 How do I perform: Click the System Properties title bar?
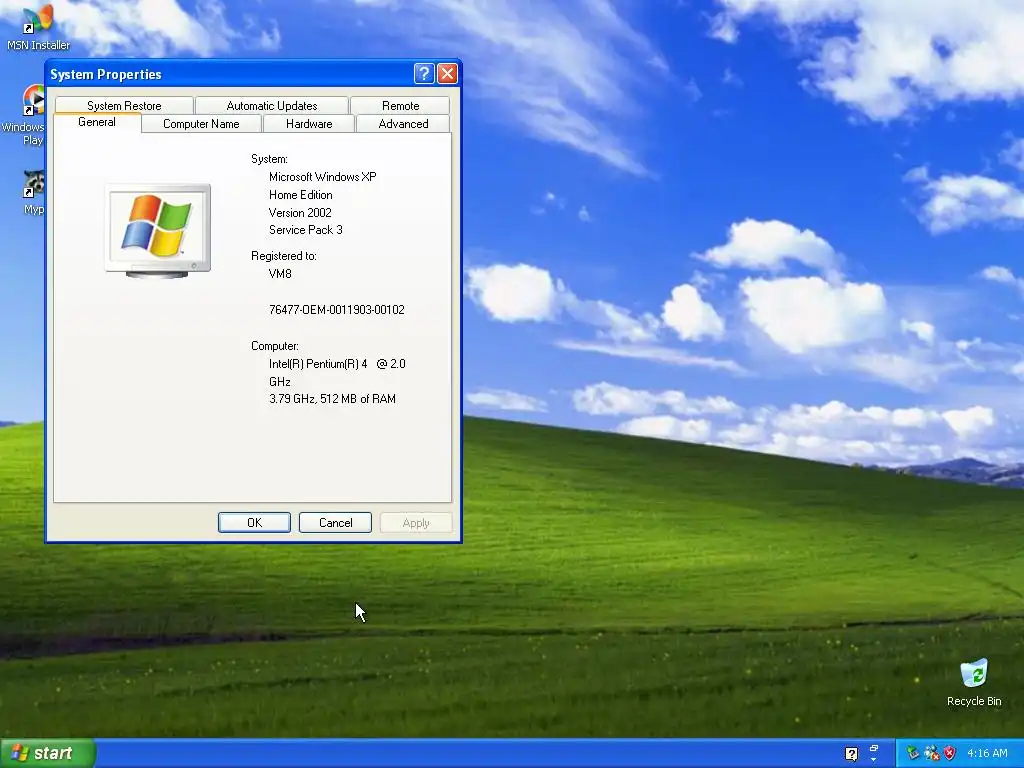point(229,74)
